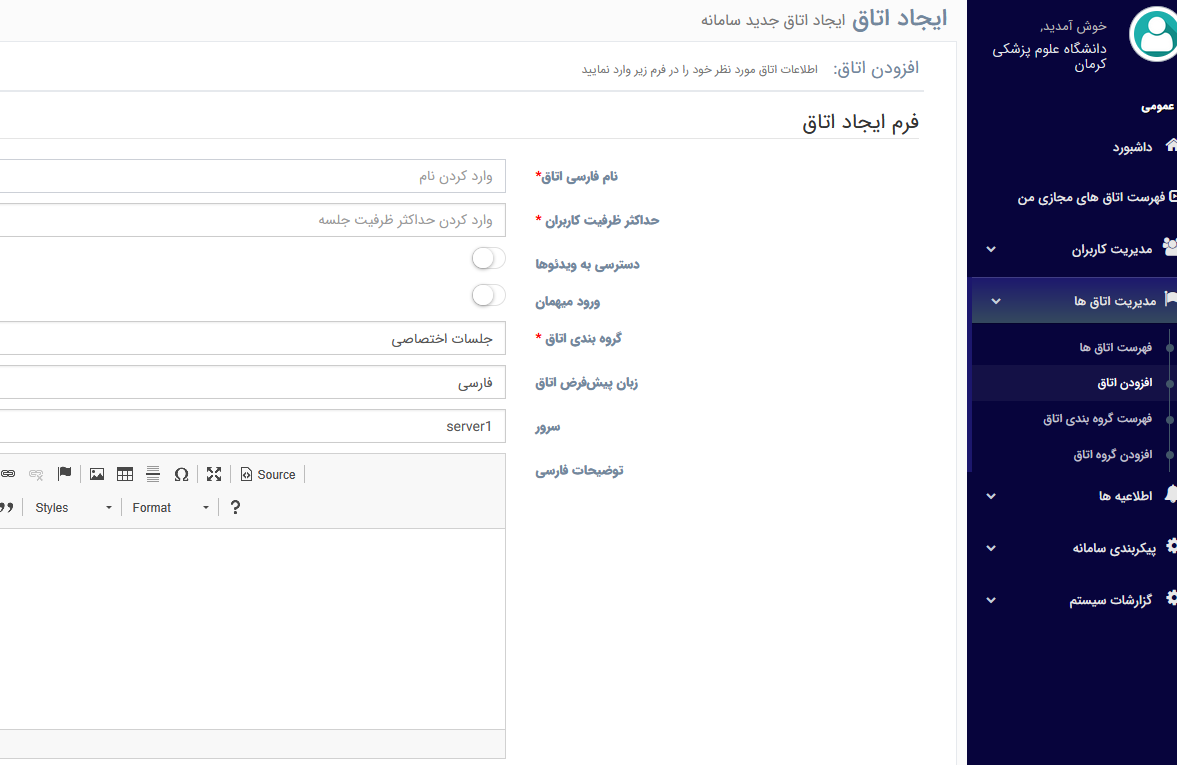Screen dimensions: 1177x765
Task: Open the گروه بندی اتاق dropdown
Action: (x=250, y=338)
